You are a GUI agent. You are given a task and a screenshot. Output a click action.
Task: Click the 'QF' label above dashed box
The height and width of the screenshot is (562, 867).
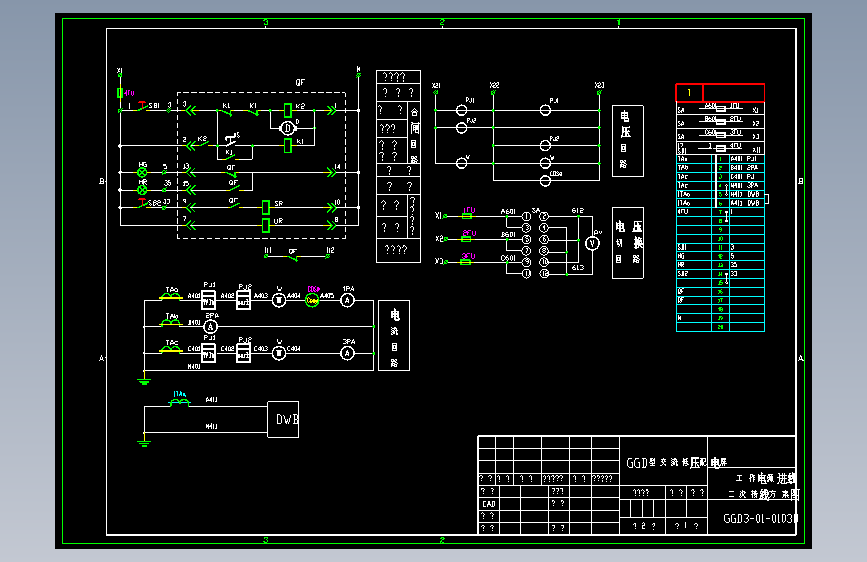click(x=300, y=82)
